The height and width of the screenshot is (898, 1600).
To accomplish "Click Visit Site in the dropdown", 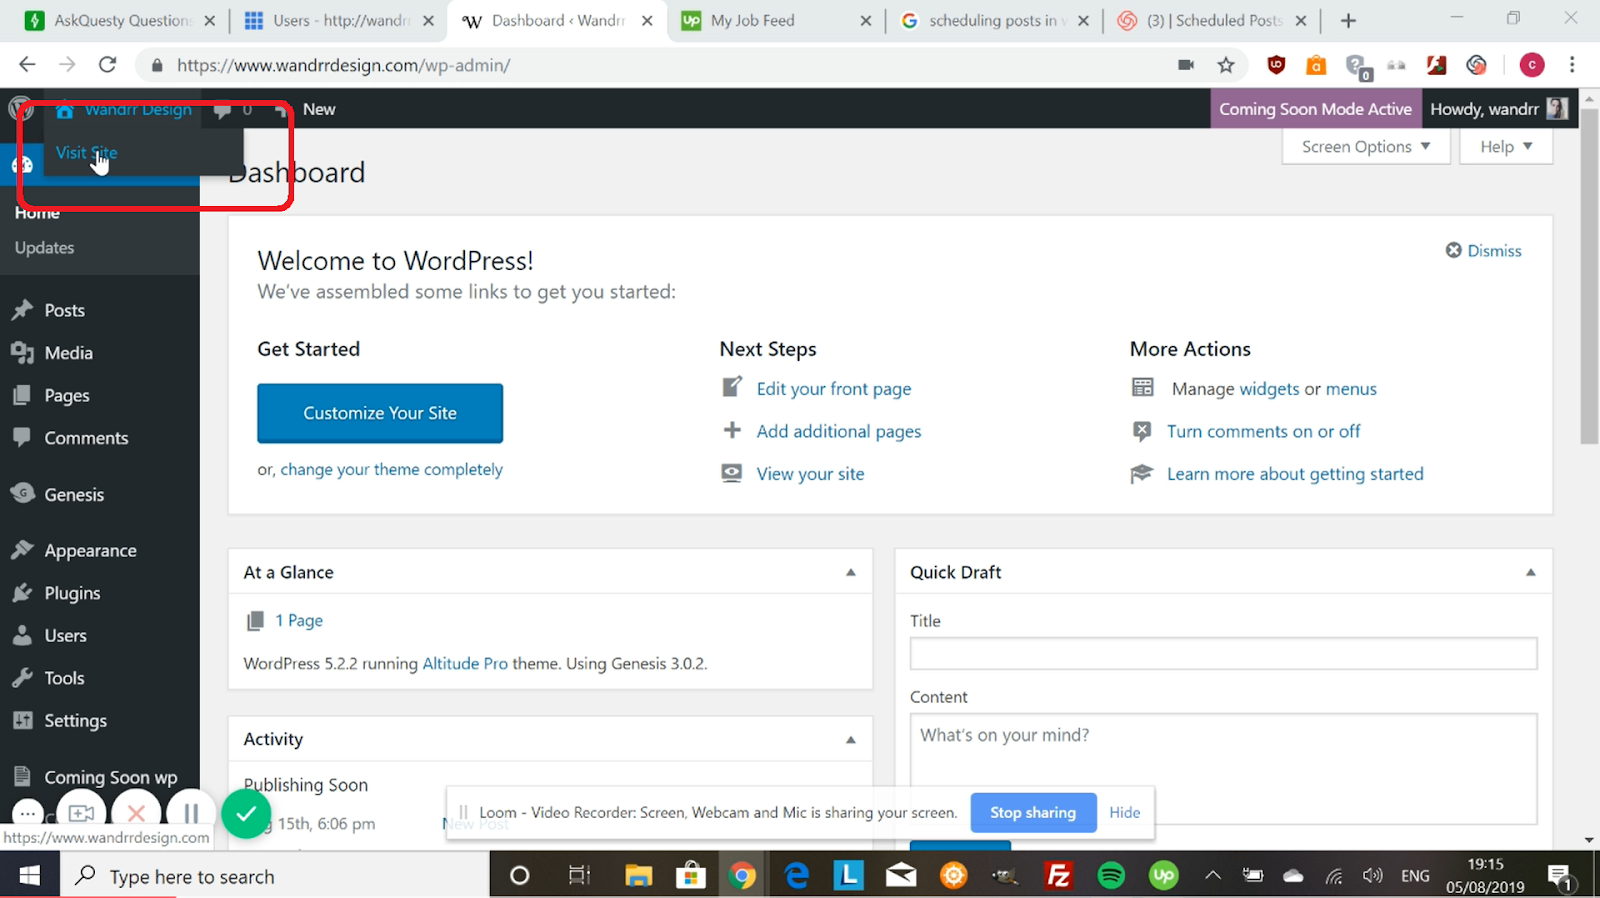I will pyautogui.click(x=86, y=153).
